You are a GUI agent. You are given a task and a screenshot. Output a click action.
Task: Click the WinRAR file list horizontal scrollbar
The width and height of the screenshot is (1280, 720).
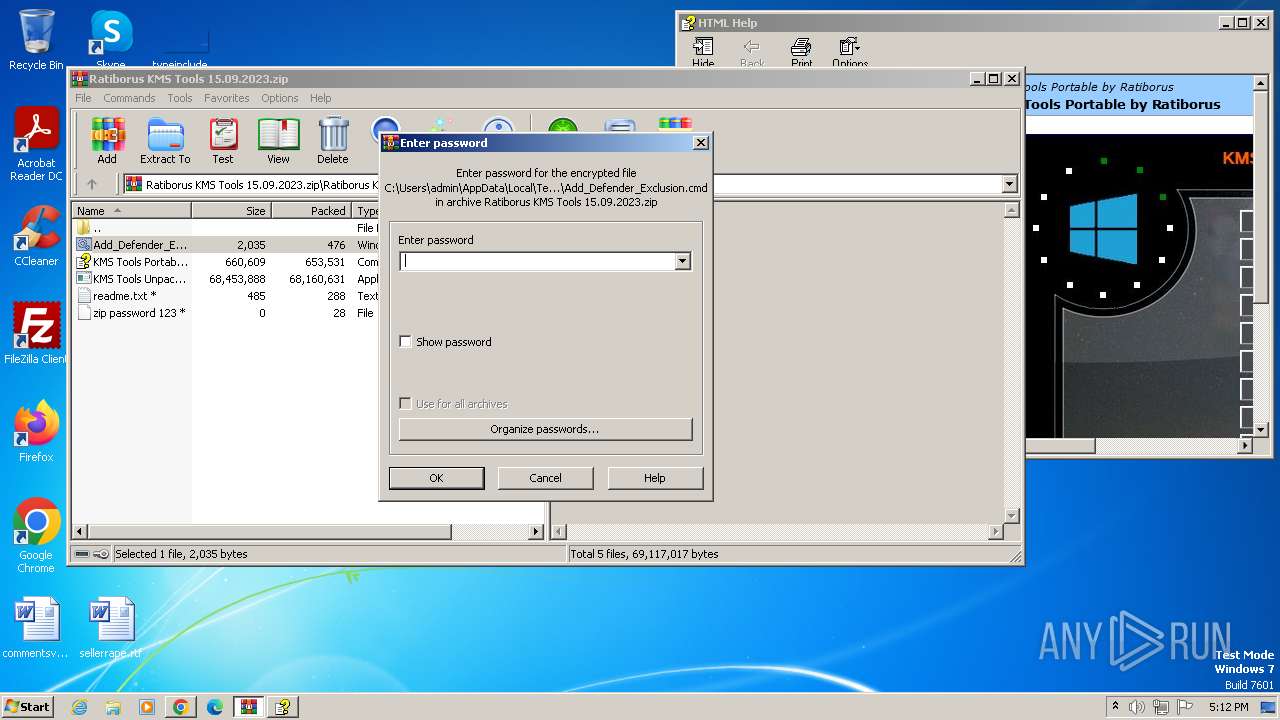(270, 532)
